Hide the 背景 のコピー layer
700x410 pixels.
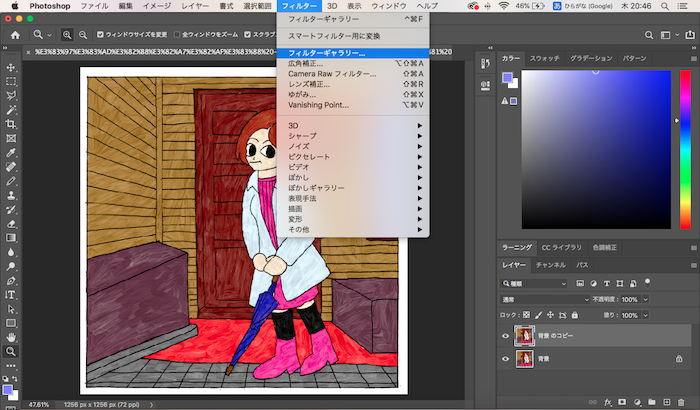(x=505, y=336)
